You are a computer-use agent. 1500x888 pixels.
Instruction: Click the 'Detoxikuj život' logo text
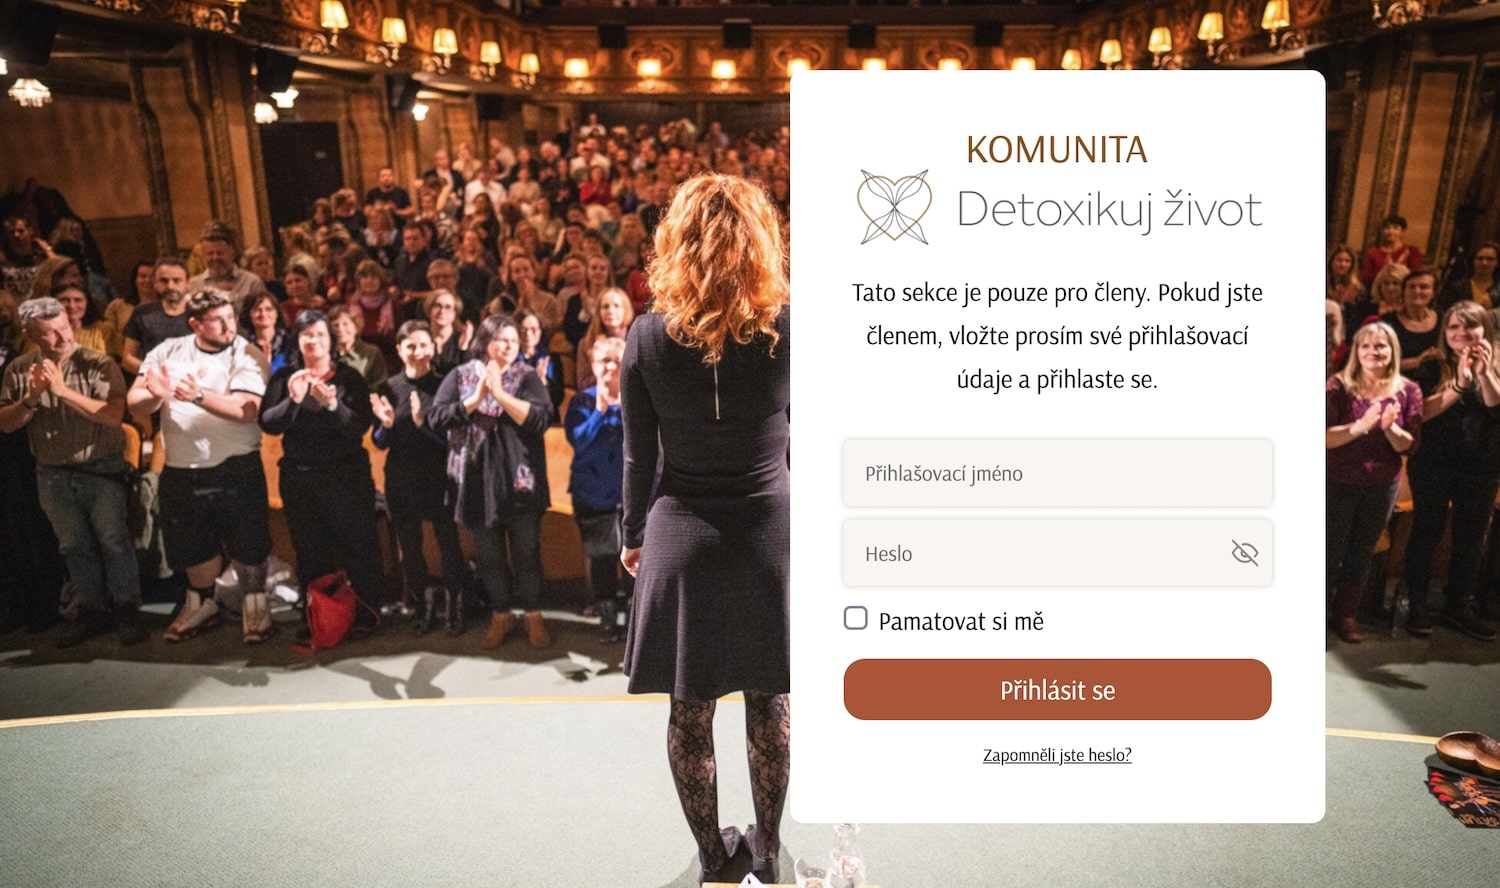click(1109, 210)
